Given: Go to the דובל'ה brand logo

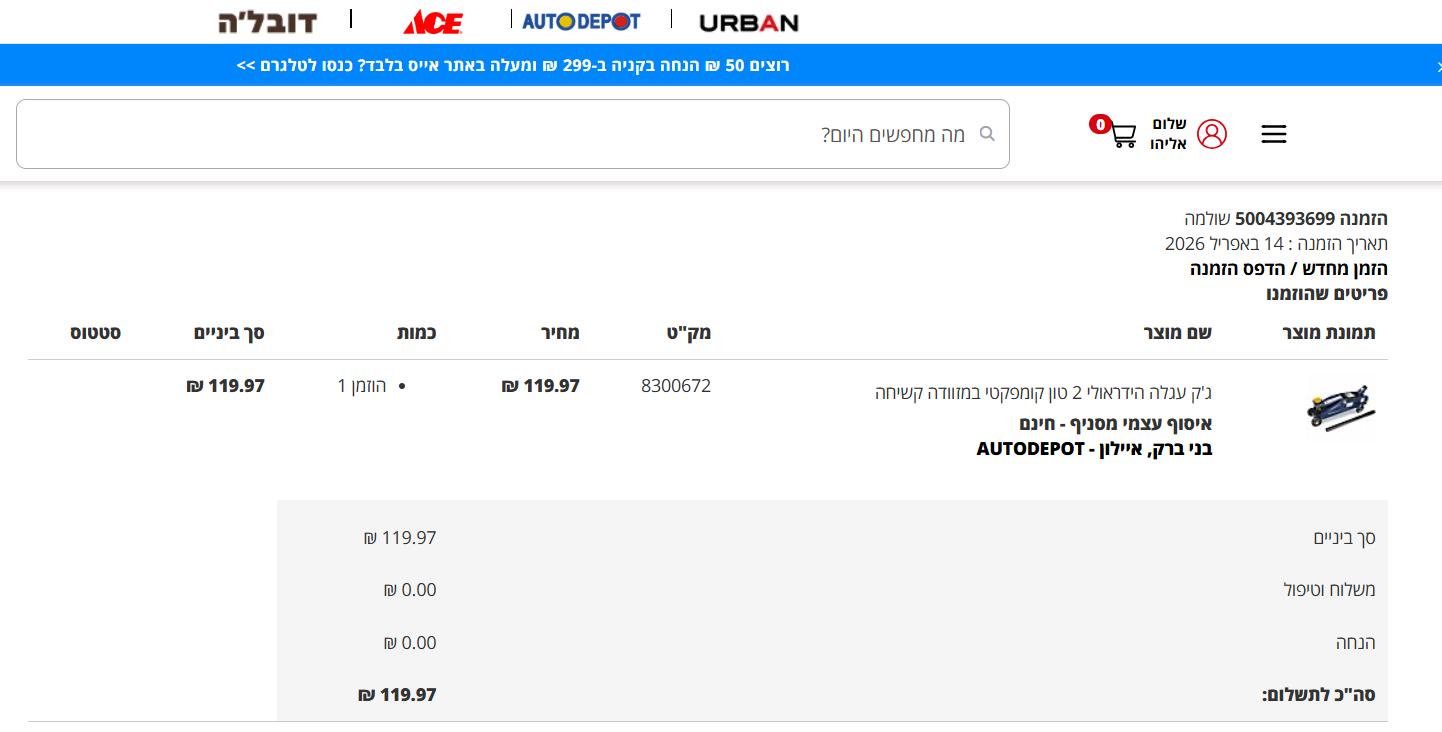Looking at the screenshot, I should (x=267, y=21).
